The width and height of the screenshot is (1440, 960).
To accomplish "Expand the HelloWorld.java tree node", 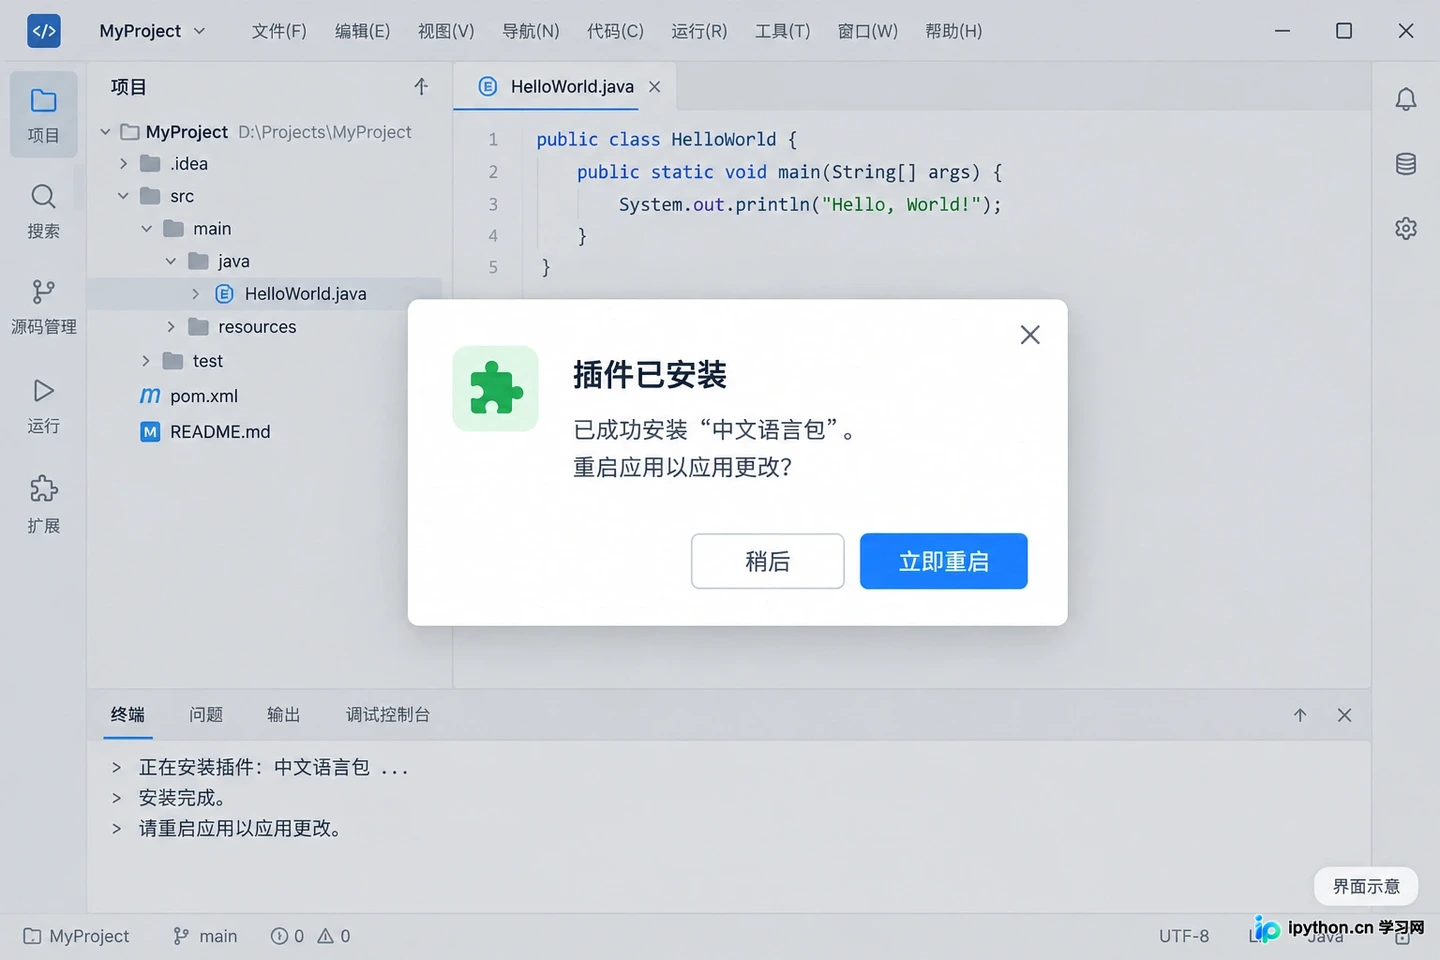I will click(x=196, y=294).
